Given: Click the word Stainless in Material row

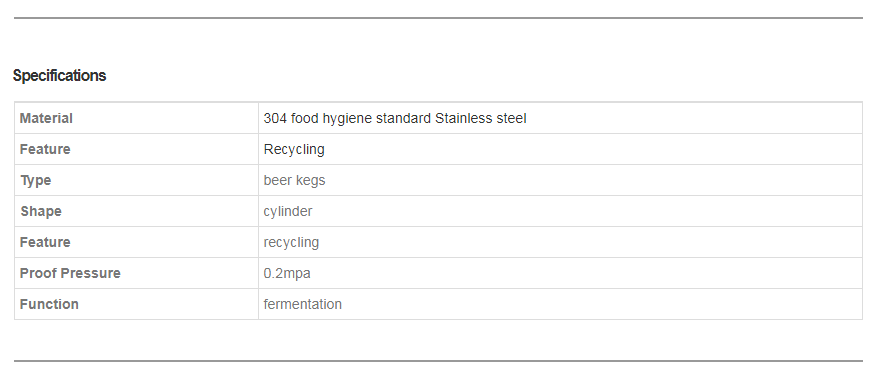Looking at the screenshot, I should 463,118.
